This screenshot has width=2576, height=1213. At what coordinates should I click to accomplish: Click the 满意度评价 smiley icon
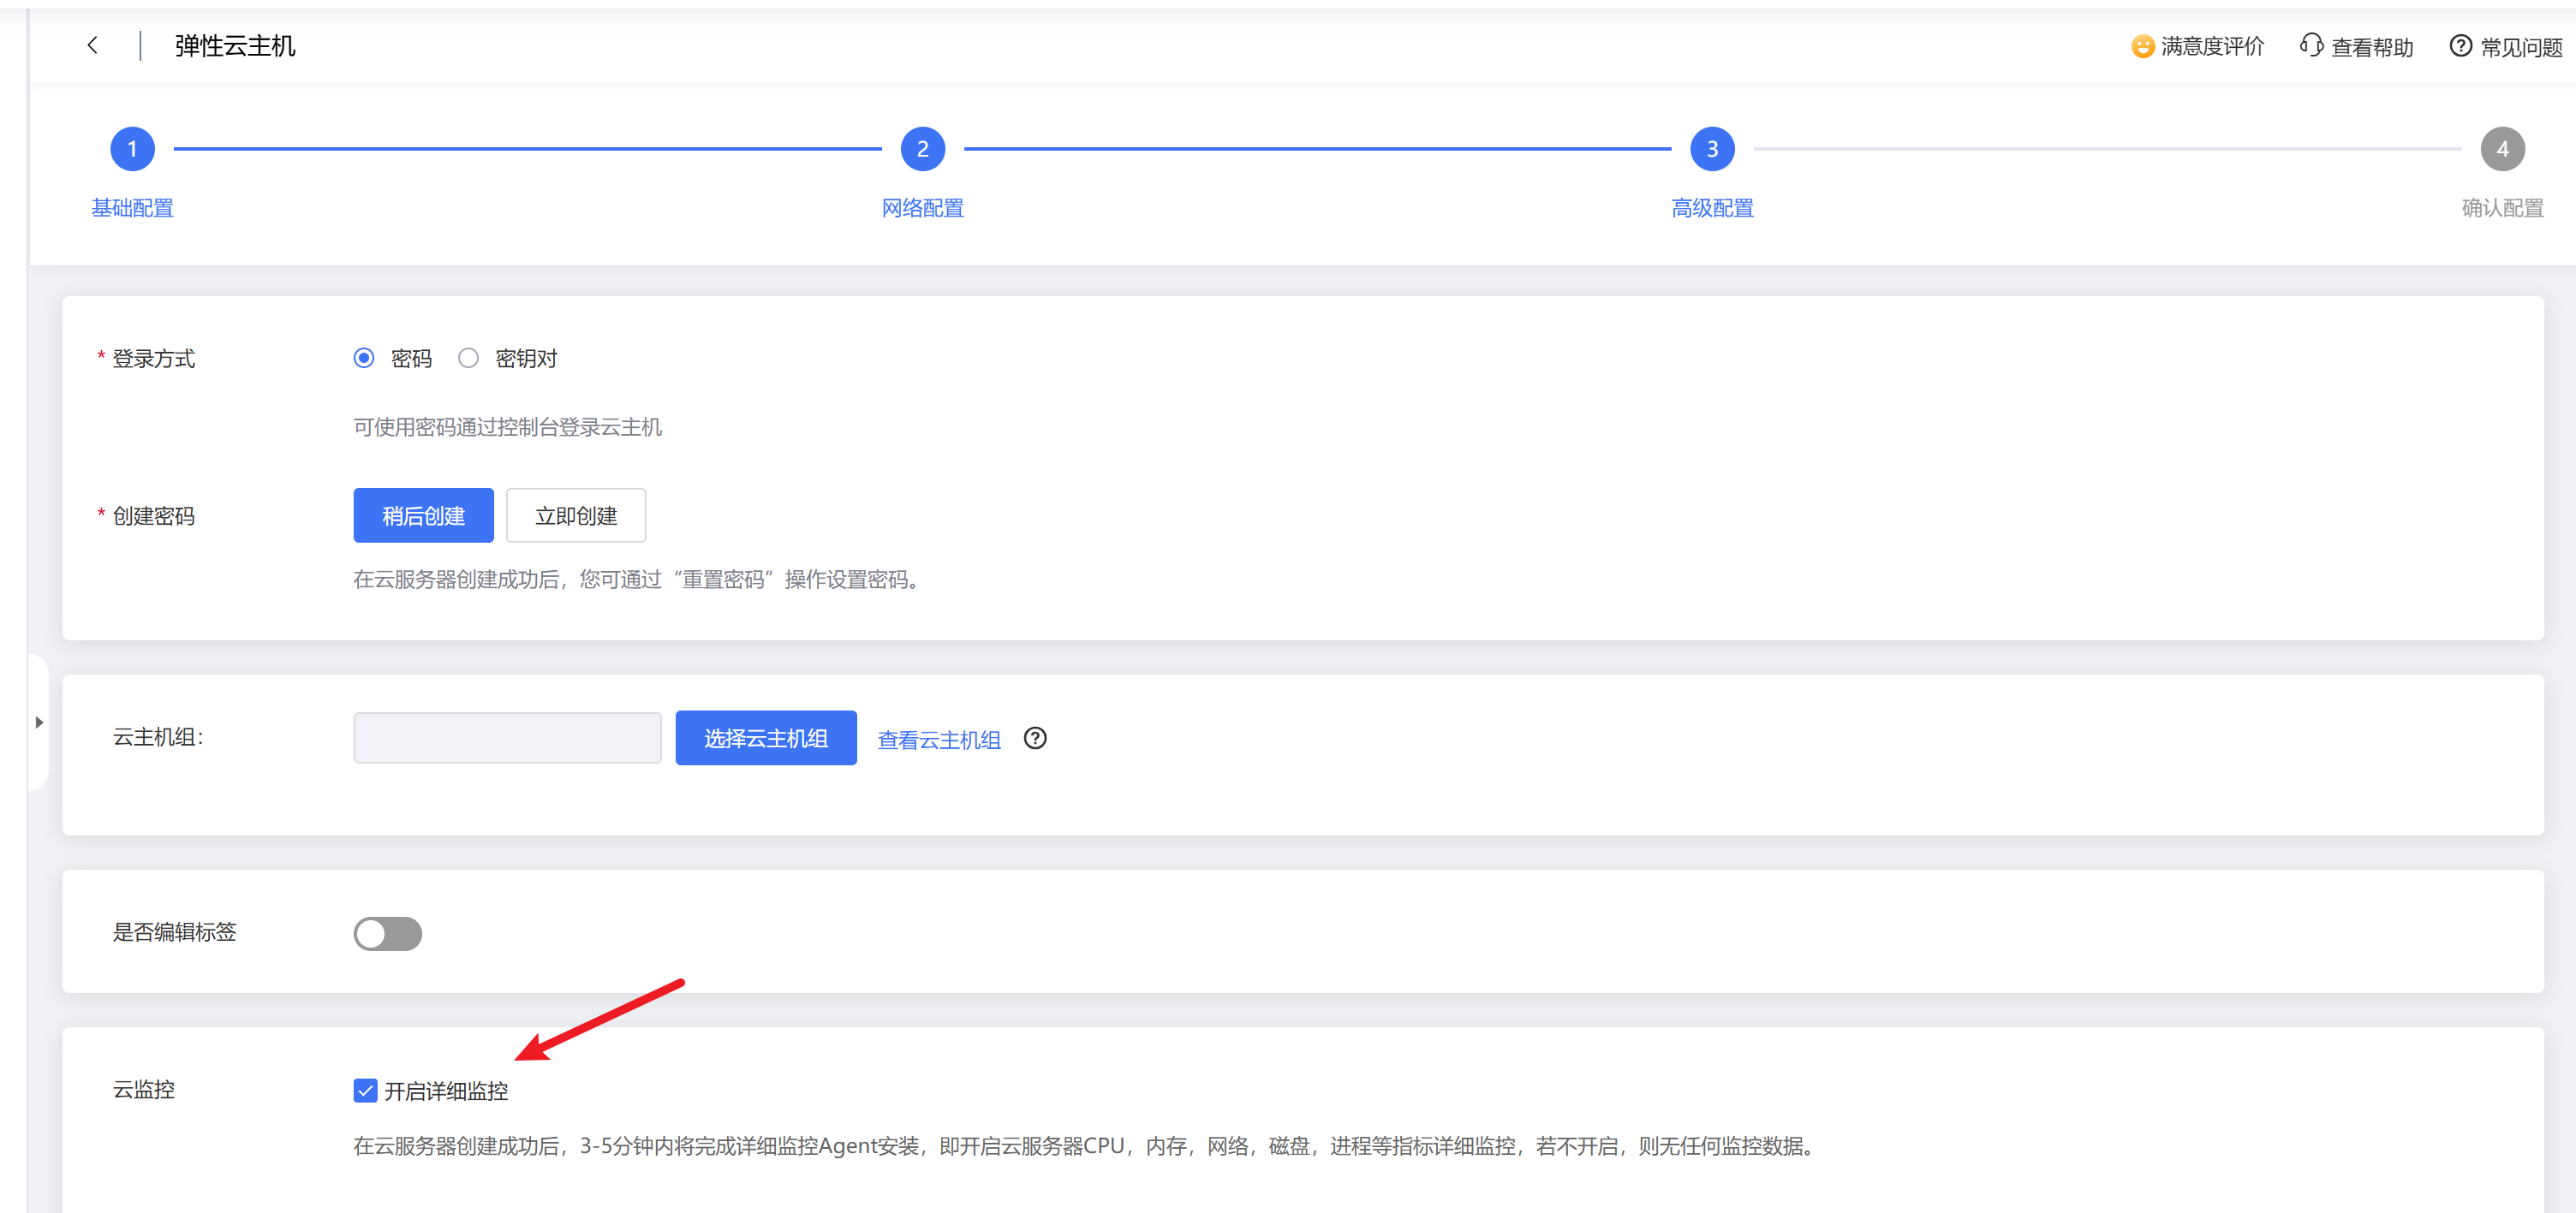pyautogui.click(x=2142, y=46)
